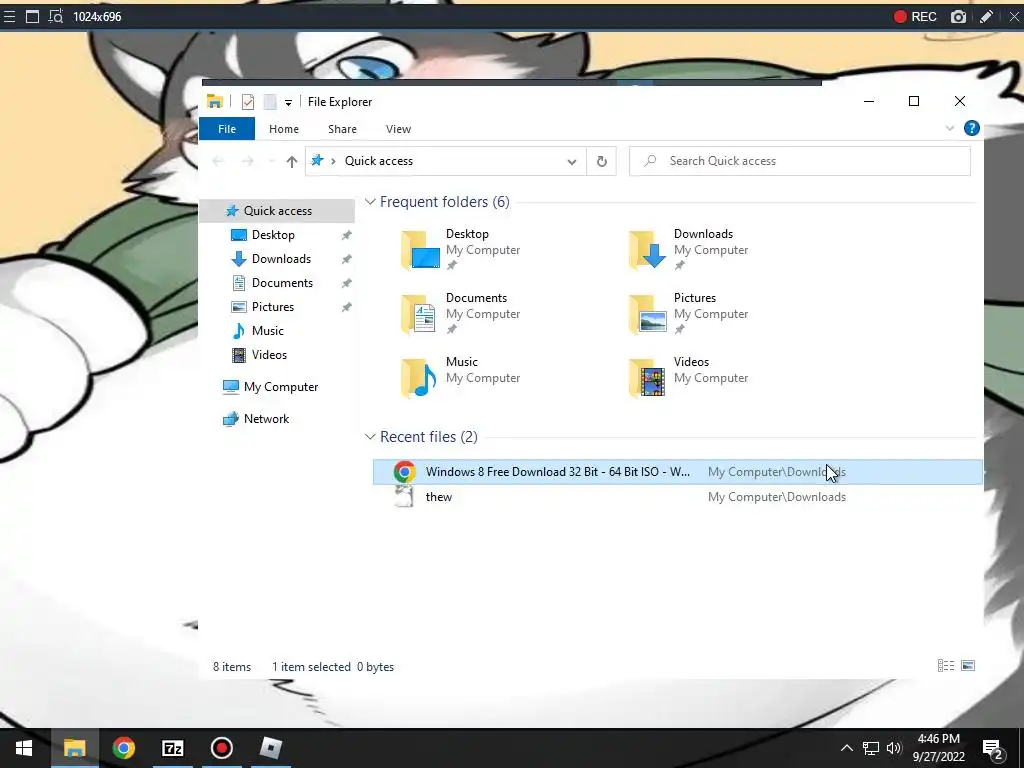Open the Customize Quick Access Toolbar dropdown arrow
The width and height of the screenshot is (1024, 768).
(x=288, y=103)
